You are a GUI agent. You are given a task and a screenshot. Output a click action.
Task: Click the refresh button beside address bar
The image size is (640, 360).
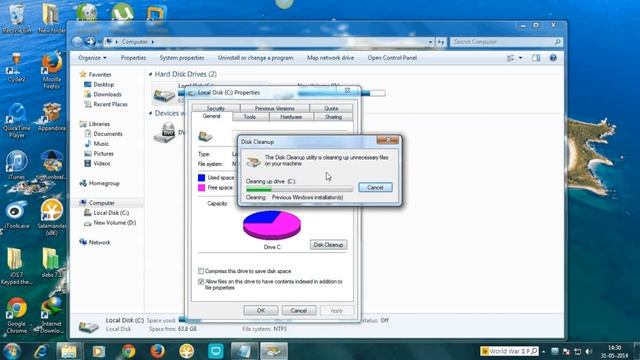coord(441,42)
